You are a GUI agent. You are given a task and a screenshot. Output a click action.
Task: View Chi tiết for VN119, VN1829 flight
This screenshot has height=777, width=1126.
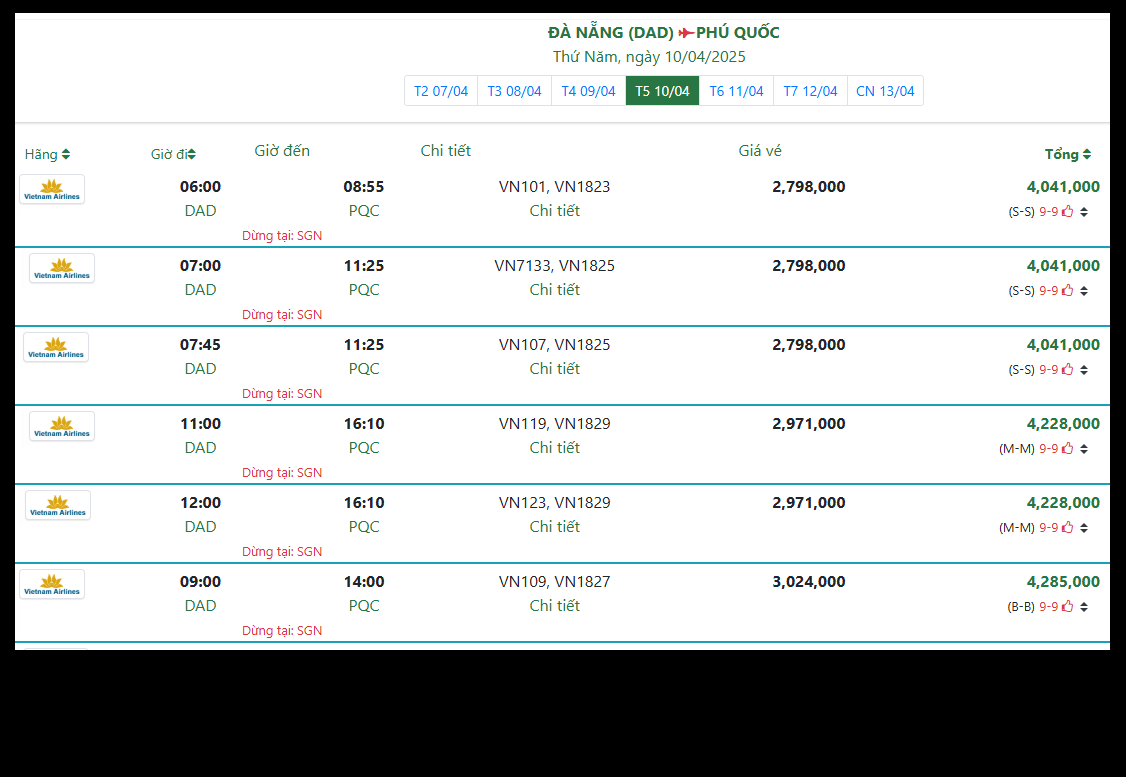(554, 448)
